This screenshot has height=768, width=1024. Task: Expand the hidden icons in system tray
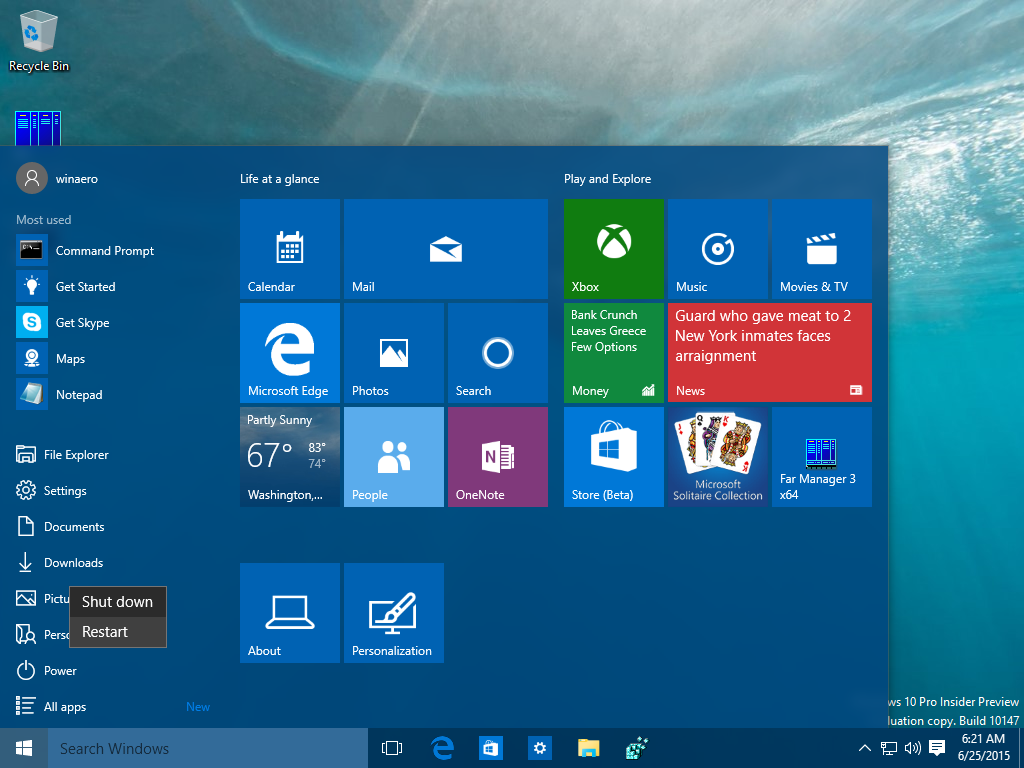[x=864, y=747]
